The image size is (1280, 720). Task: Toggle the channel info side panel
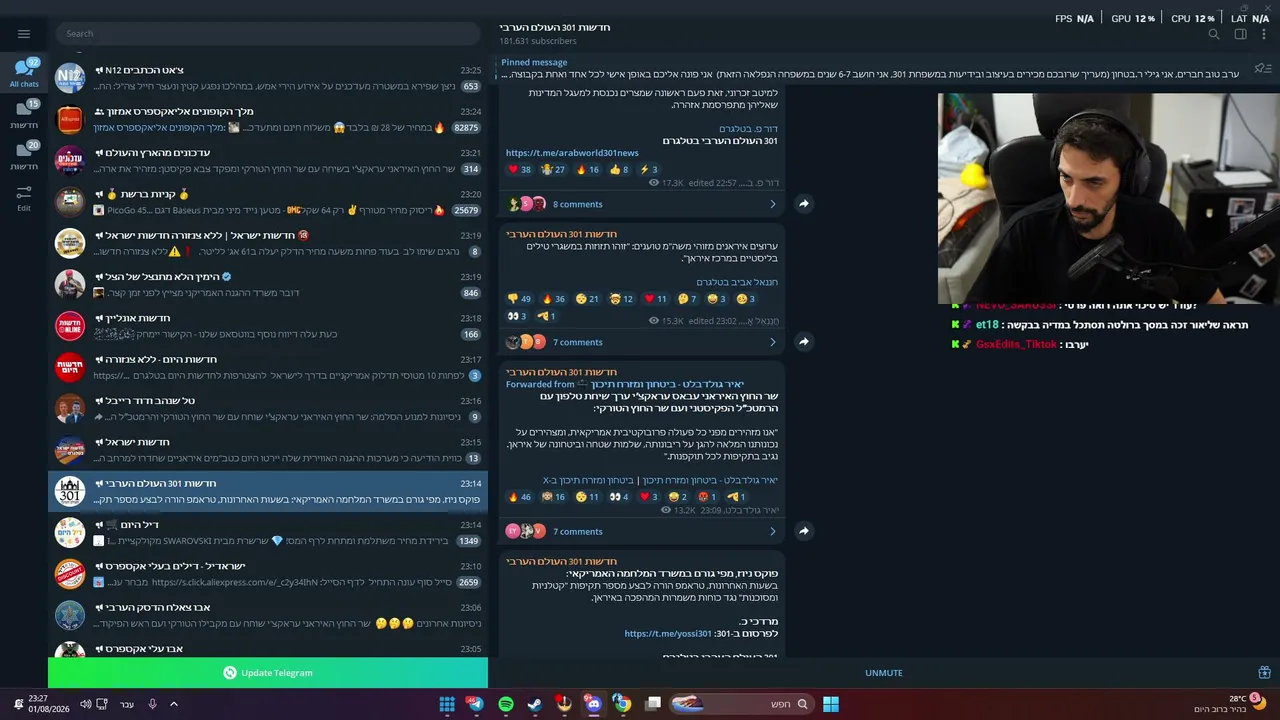tap(1240, 34)
